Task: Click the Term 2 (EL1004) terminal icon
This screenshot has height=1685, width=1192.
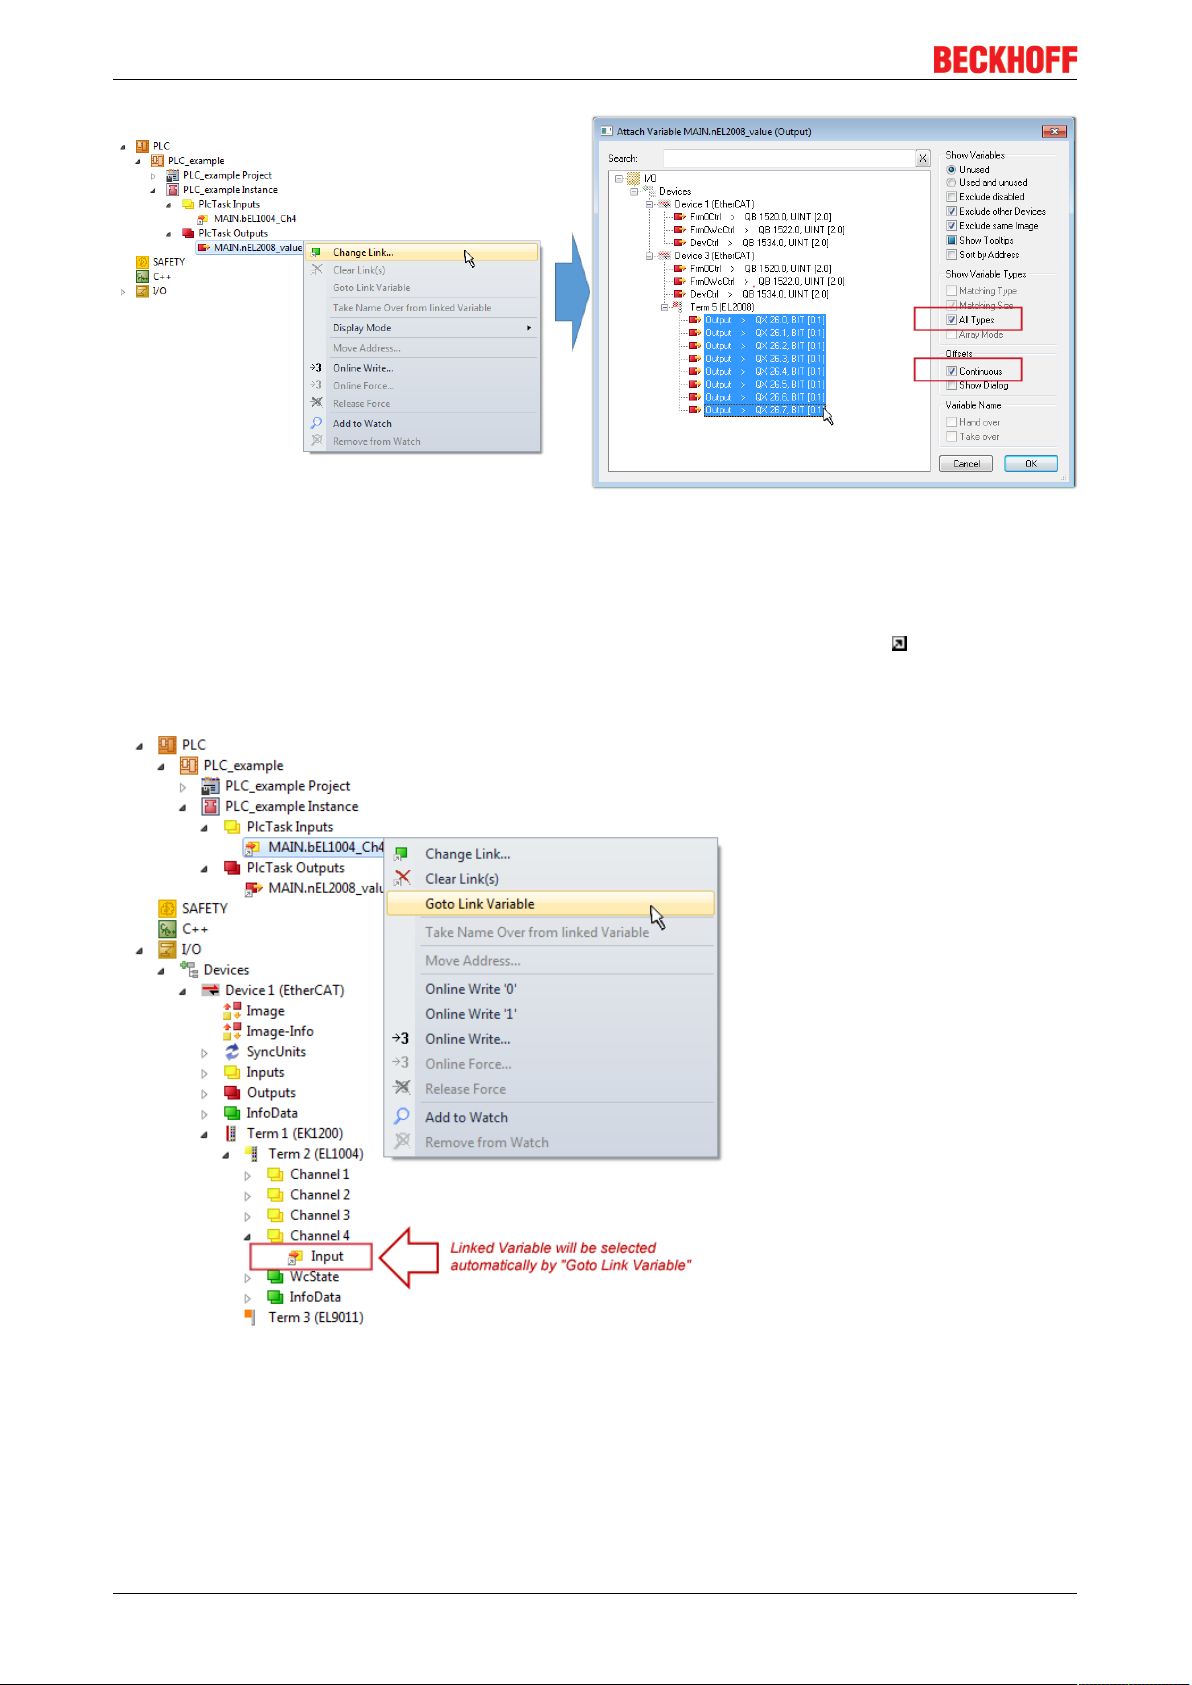Action: point(253,1154)
